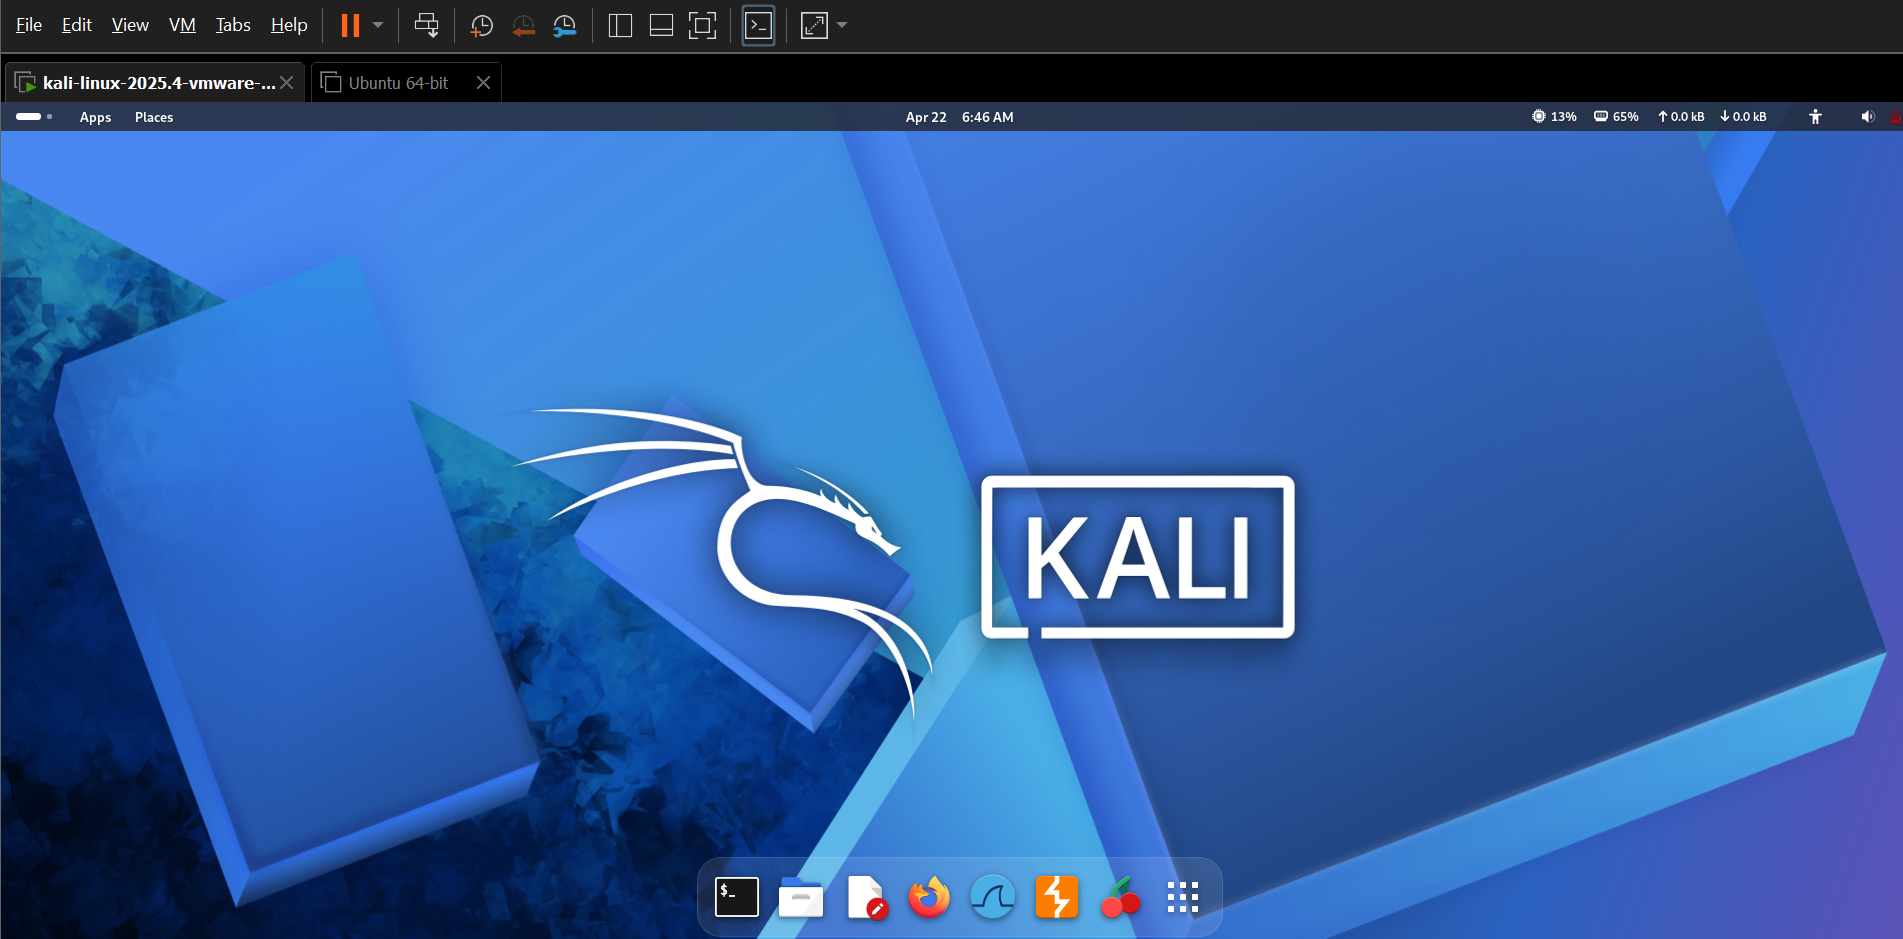
Task: Toggle the VMware library sidebar panel
Action: 620,25
